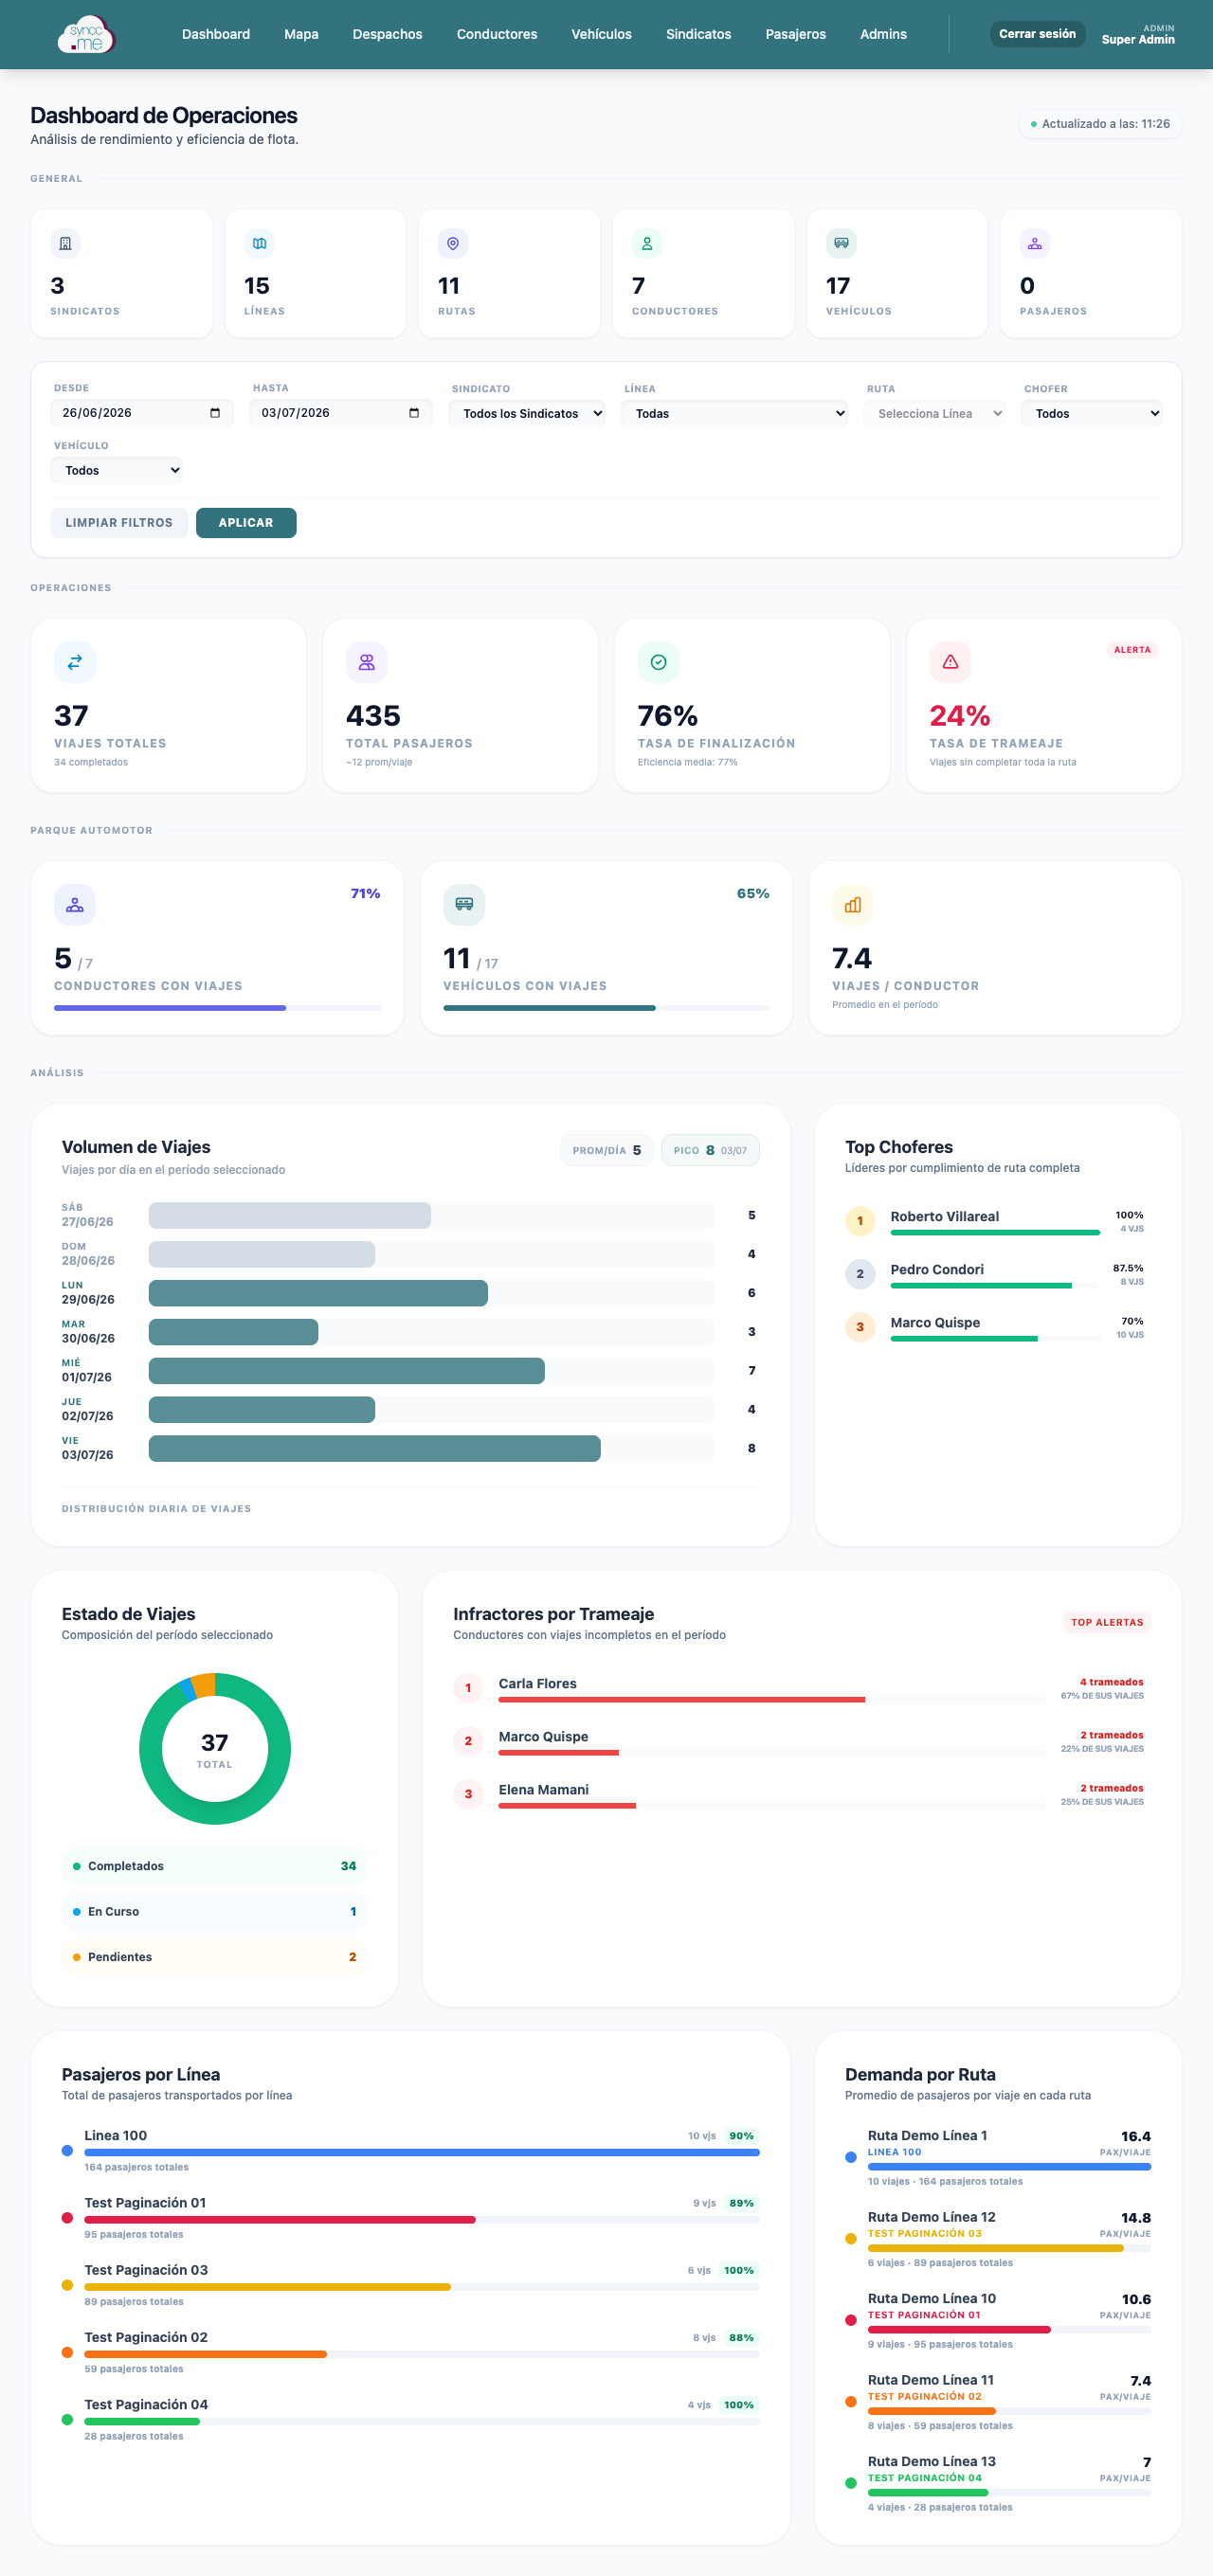Click the Líneas map icon
Screen dimensions: 1213x2576
259,243
